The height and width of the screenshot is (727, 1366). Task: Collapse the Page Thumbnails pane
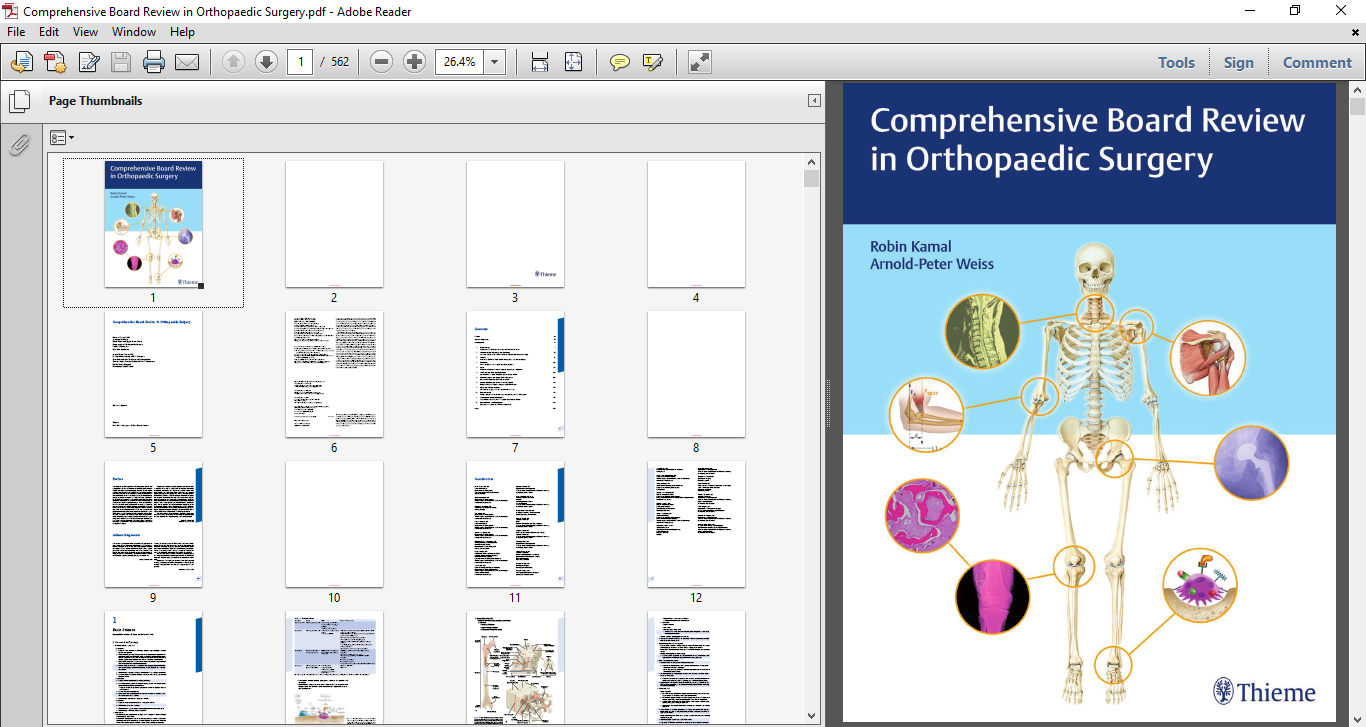814,101
